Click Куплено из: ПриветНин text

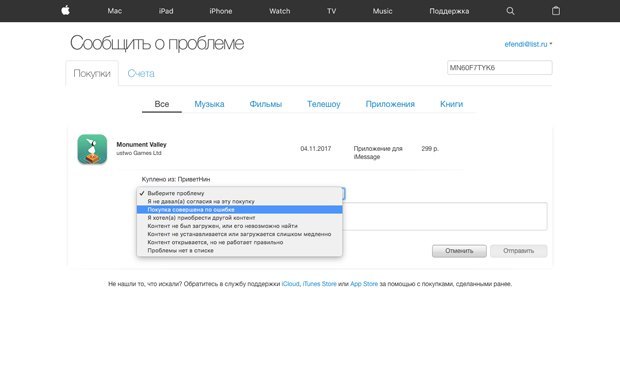[x=176, y=179]
